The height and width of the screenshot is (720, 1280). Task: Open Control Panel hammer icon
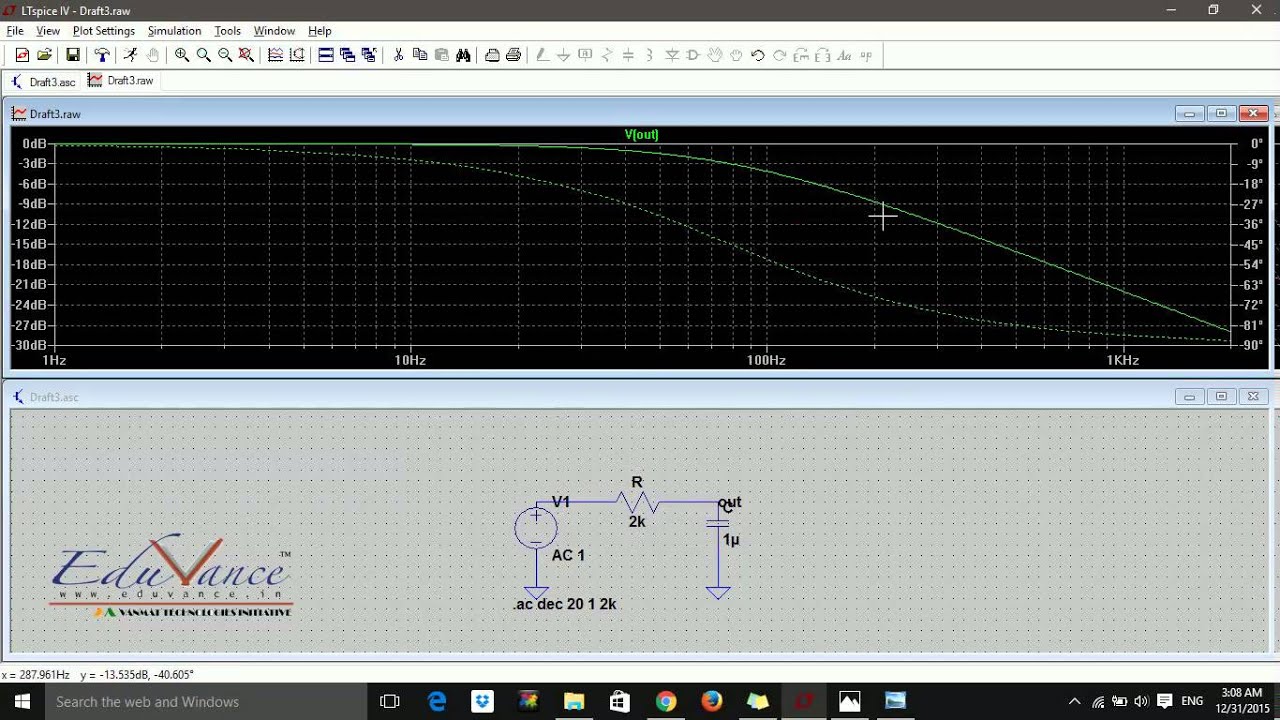[x=102, y=55]
